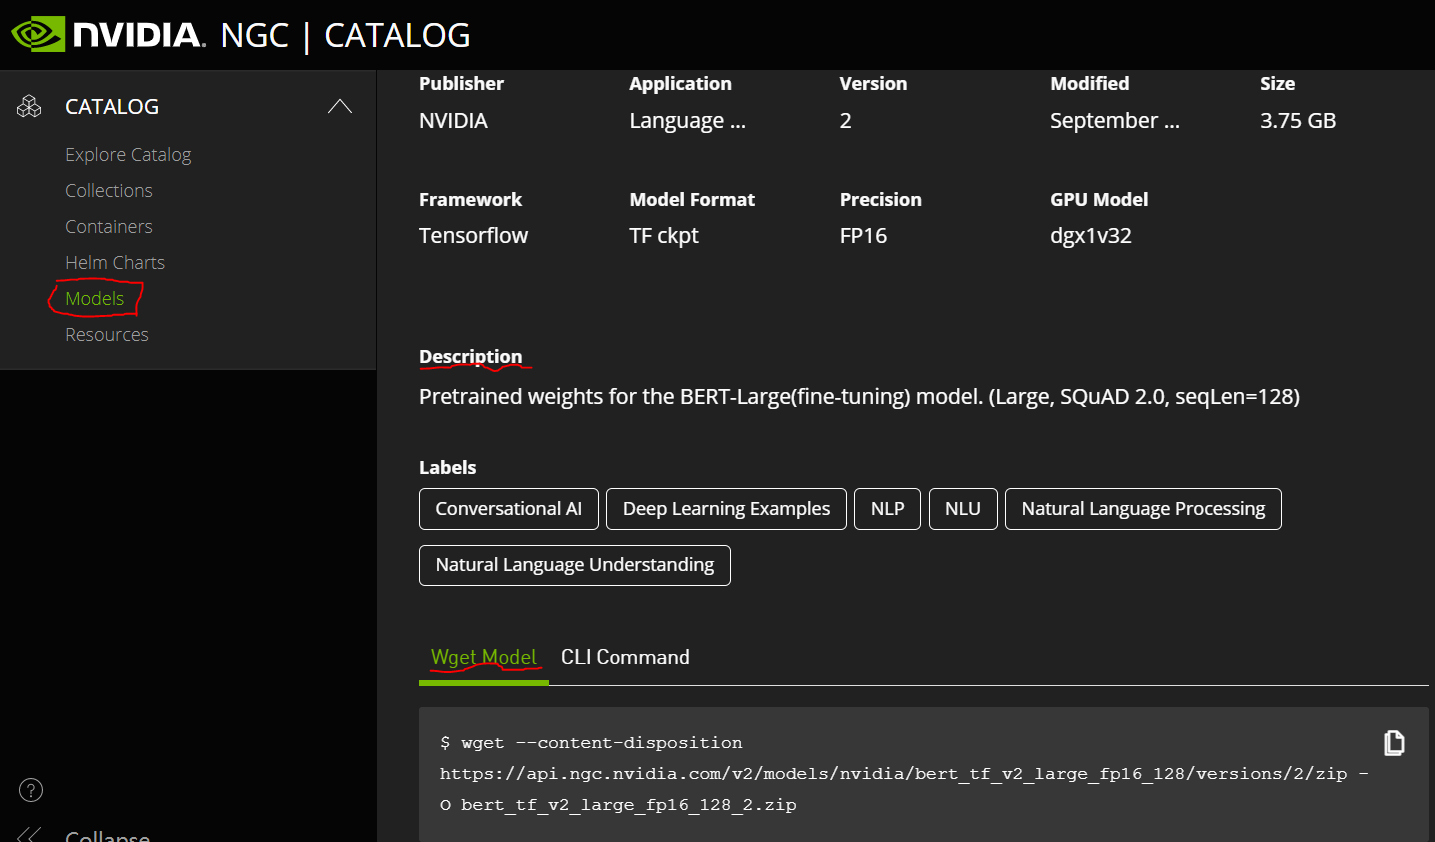Select the NLU label tag
Screen dimensions: 1435x842
click(x=963, y=509)
